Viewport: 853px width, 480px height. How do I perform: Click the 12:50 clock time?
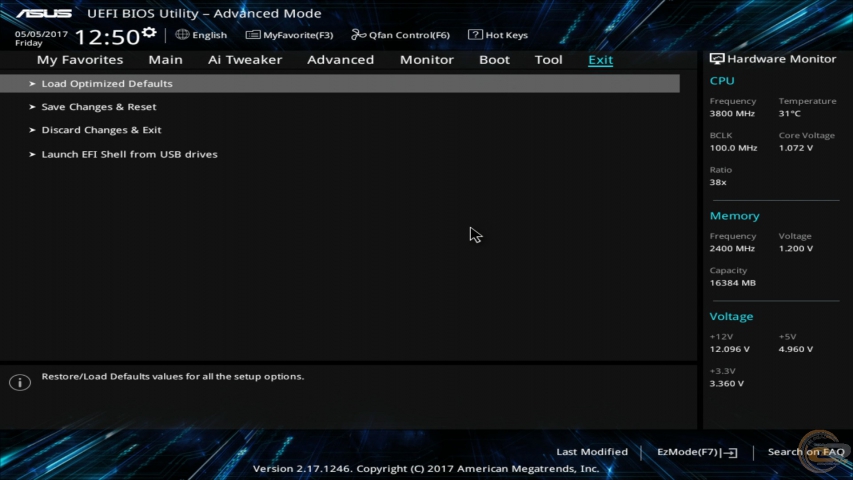107,37
